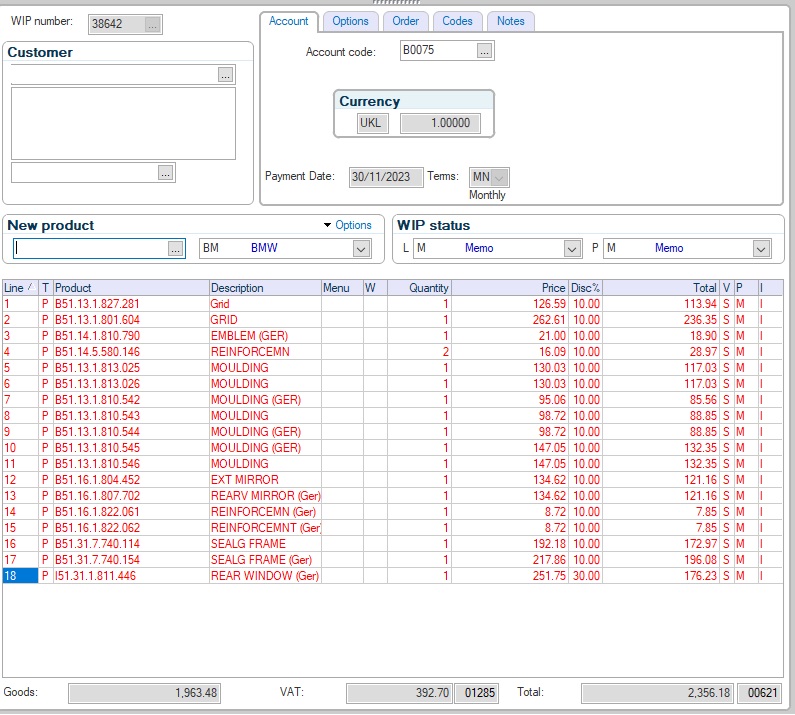The width and height of the screenshot is (795, 715).
Task: Open the Codes tab
Action: (x=457, y=21)
